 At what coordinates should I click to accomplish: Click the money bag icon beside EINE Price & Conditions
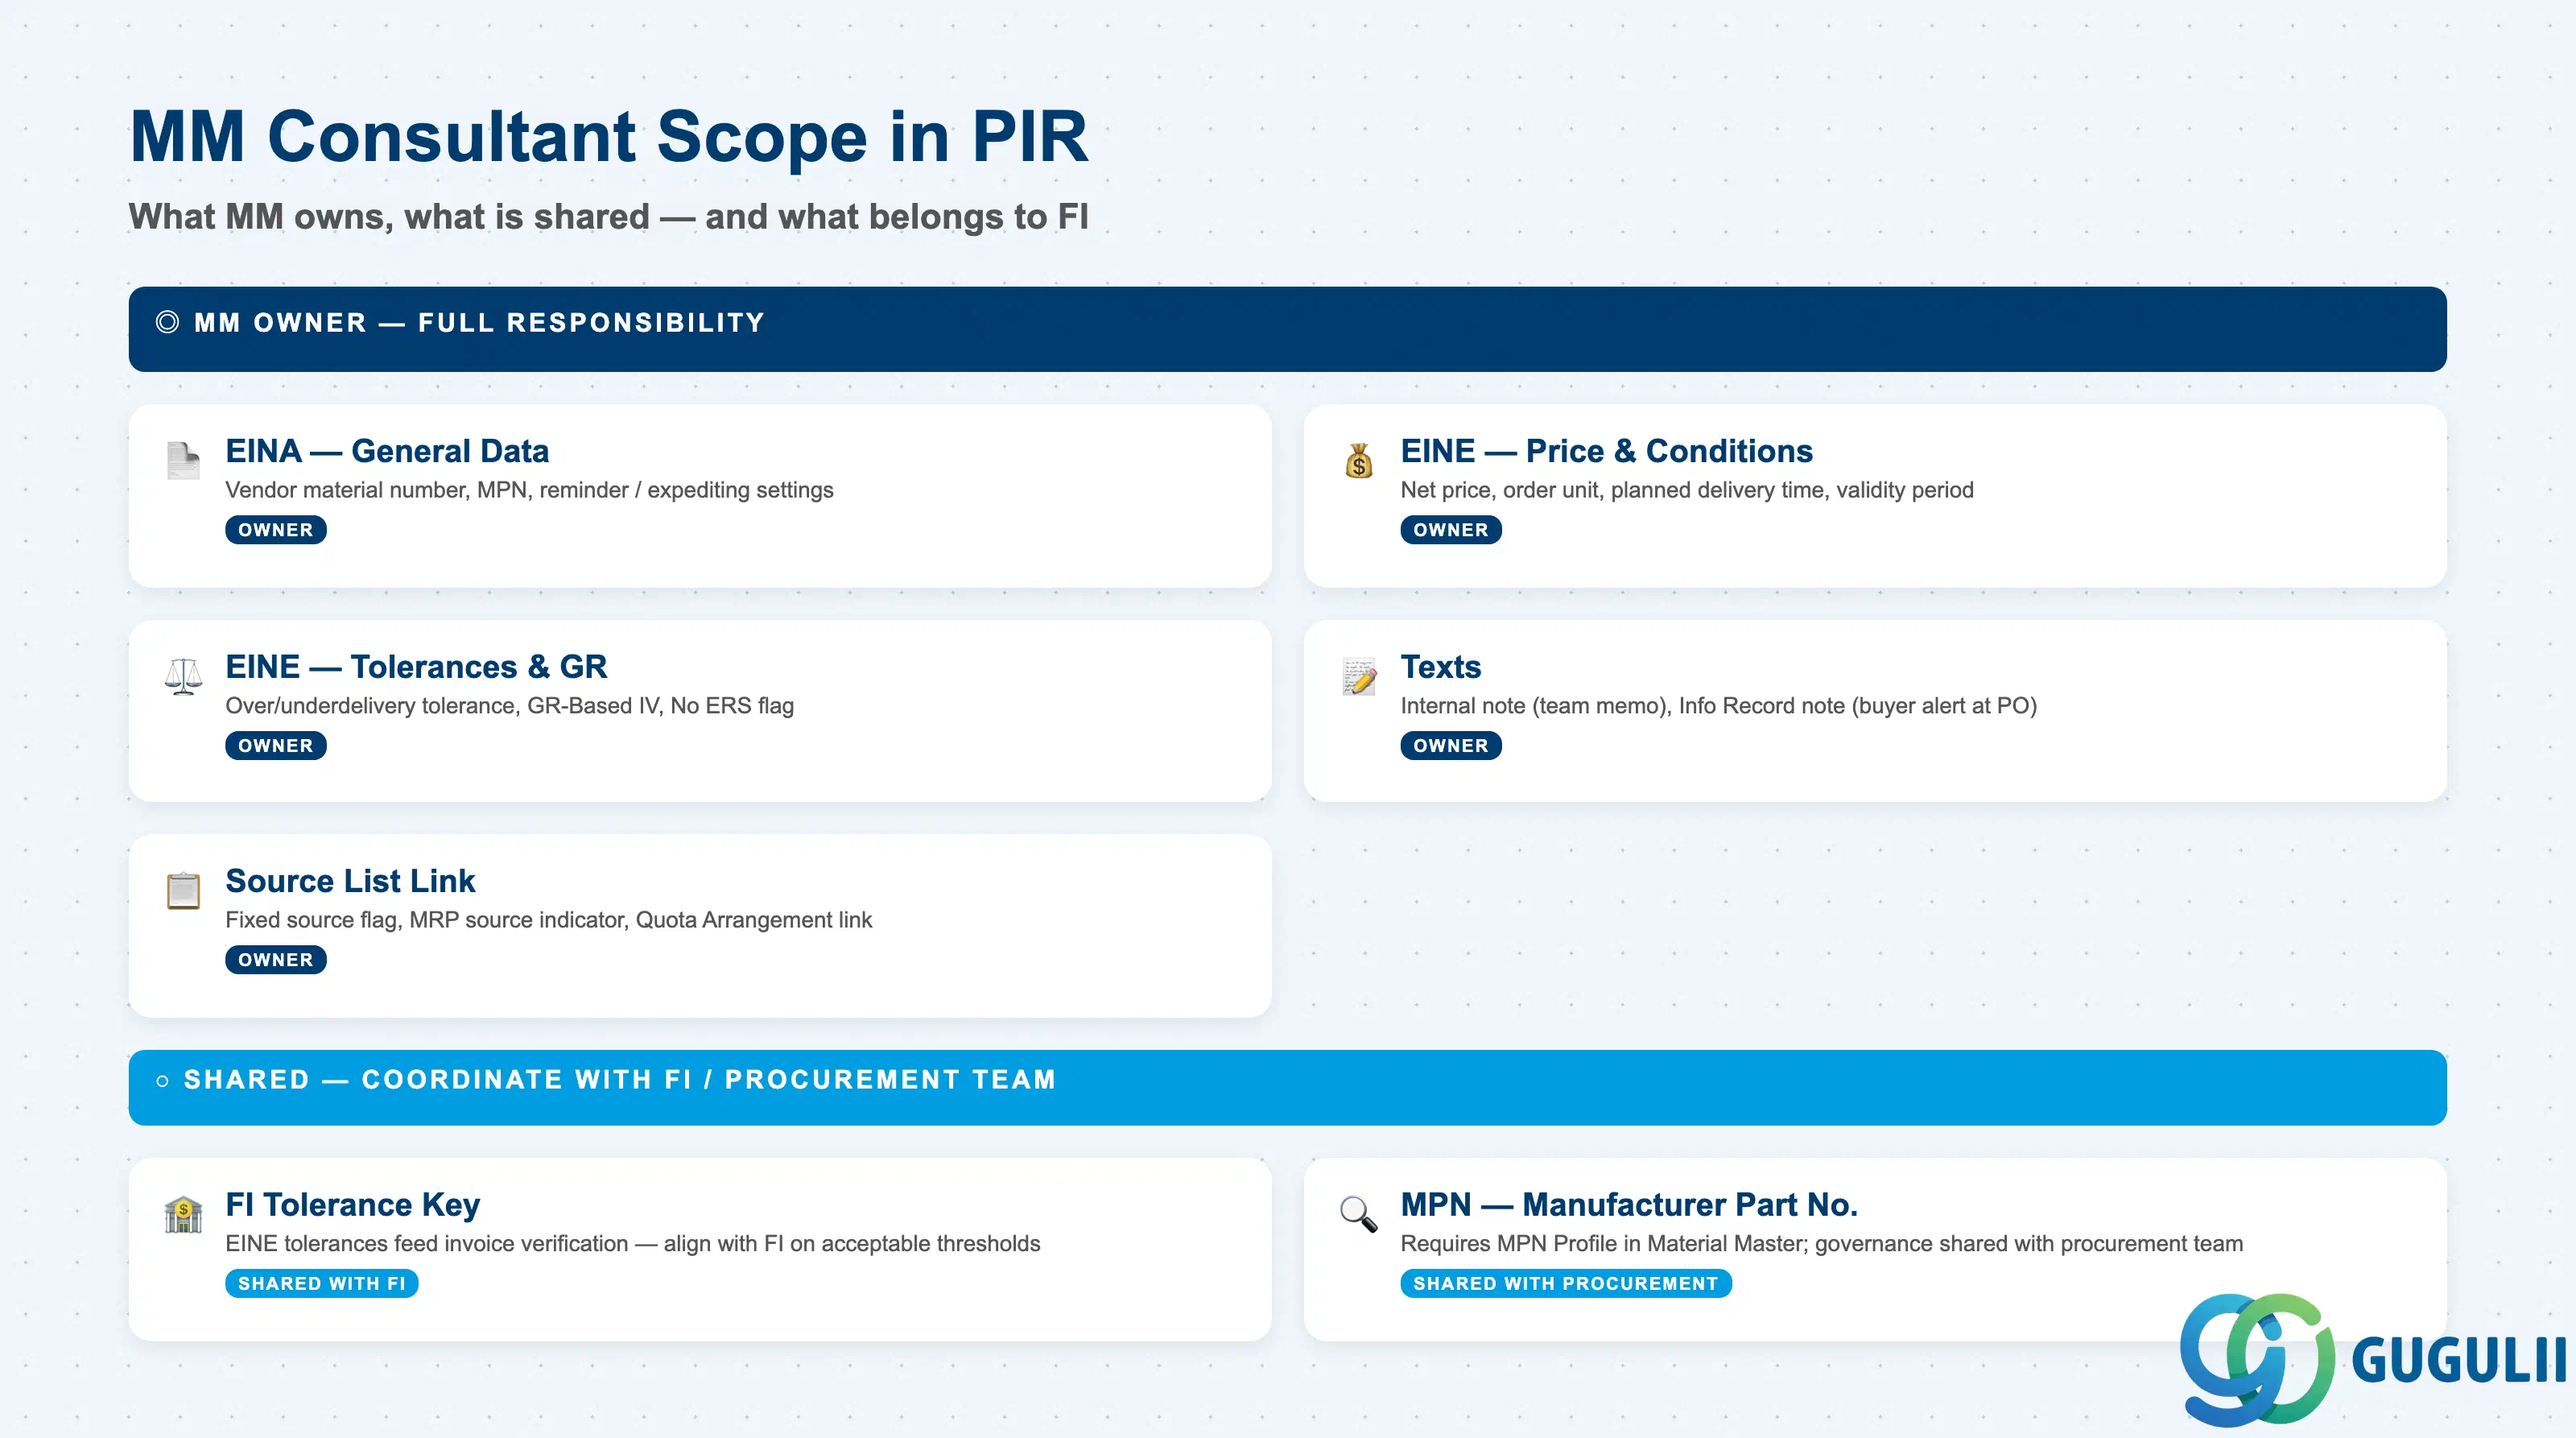point(1358,460)
